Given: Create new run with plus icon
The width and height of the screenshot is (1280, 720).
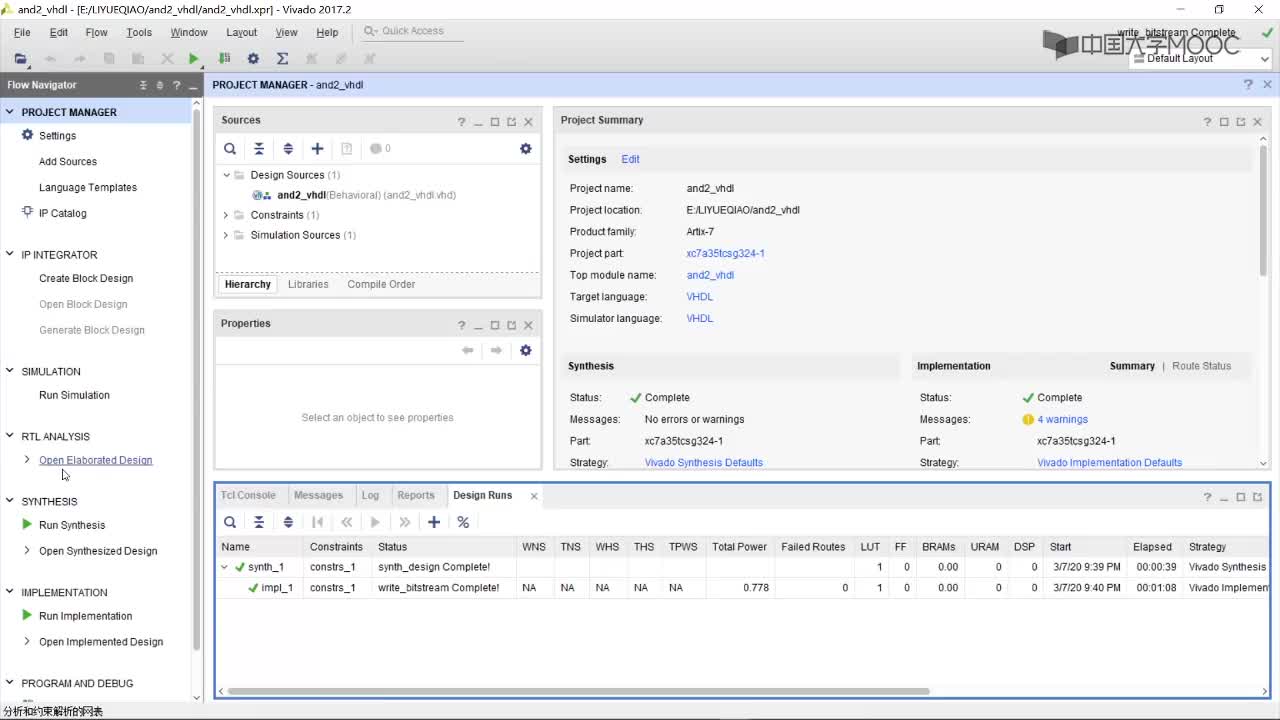Looking at the screenshot, I should [x=434, y=522].
